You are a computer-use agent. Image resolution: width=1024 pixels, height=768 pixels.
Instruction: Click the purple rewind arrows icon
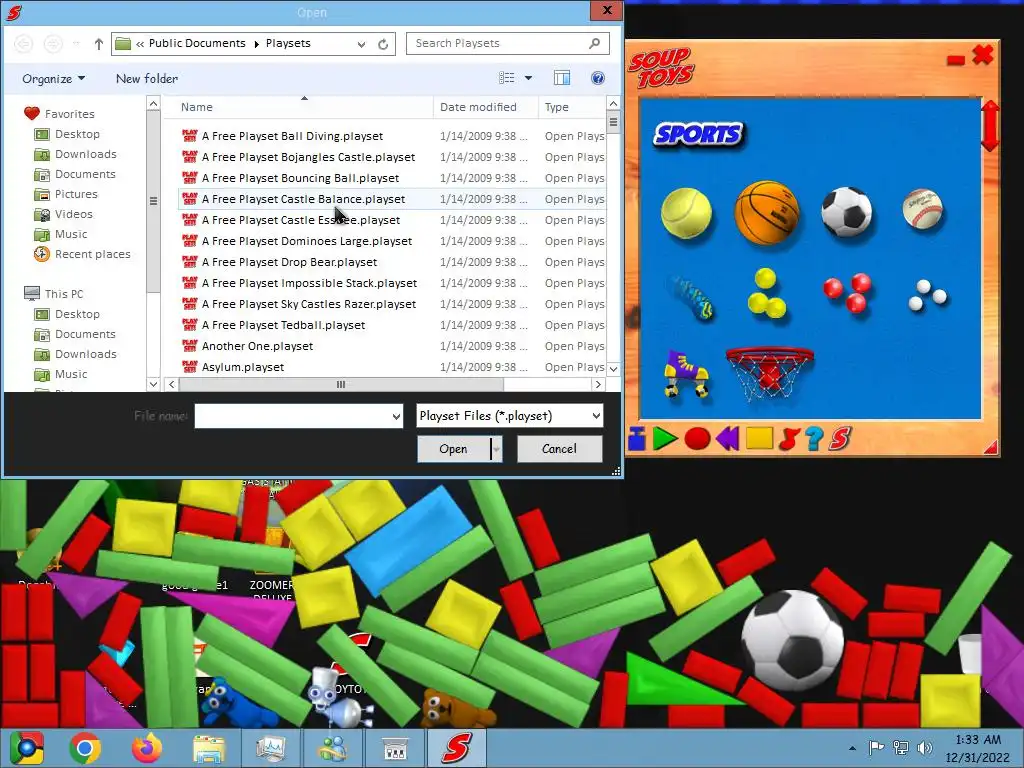[728, 438]
